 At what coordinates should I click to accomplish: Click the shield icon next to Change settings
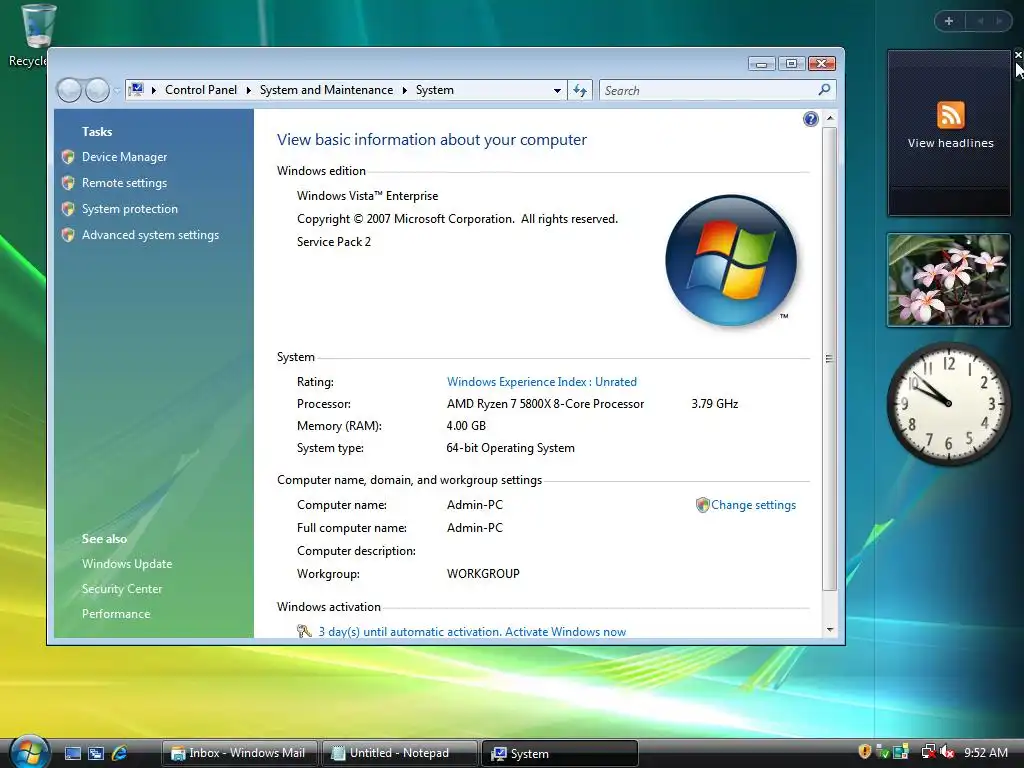(x=703, y=505)
